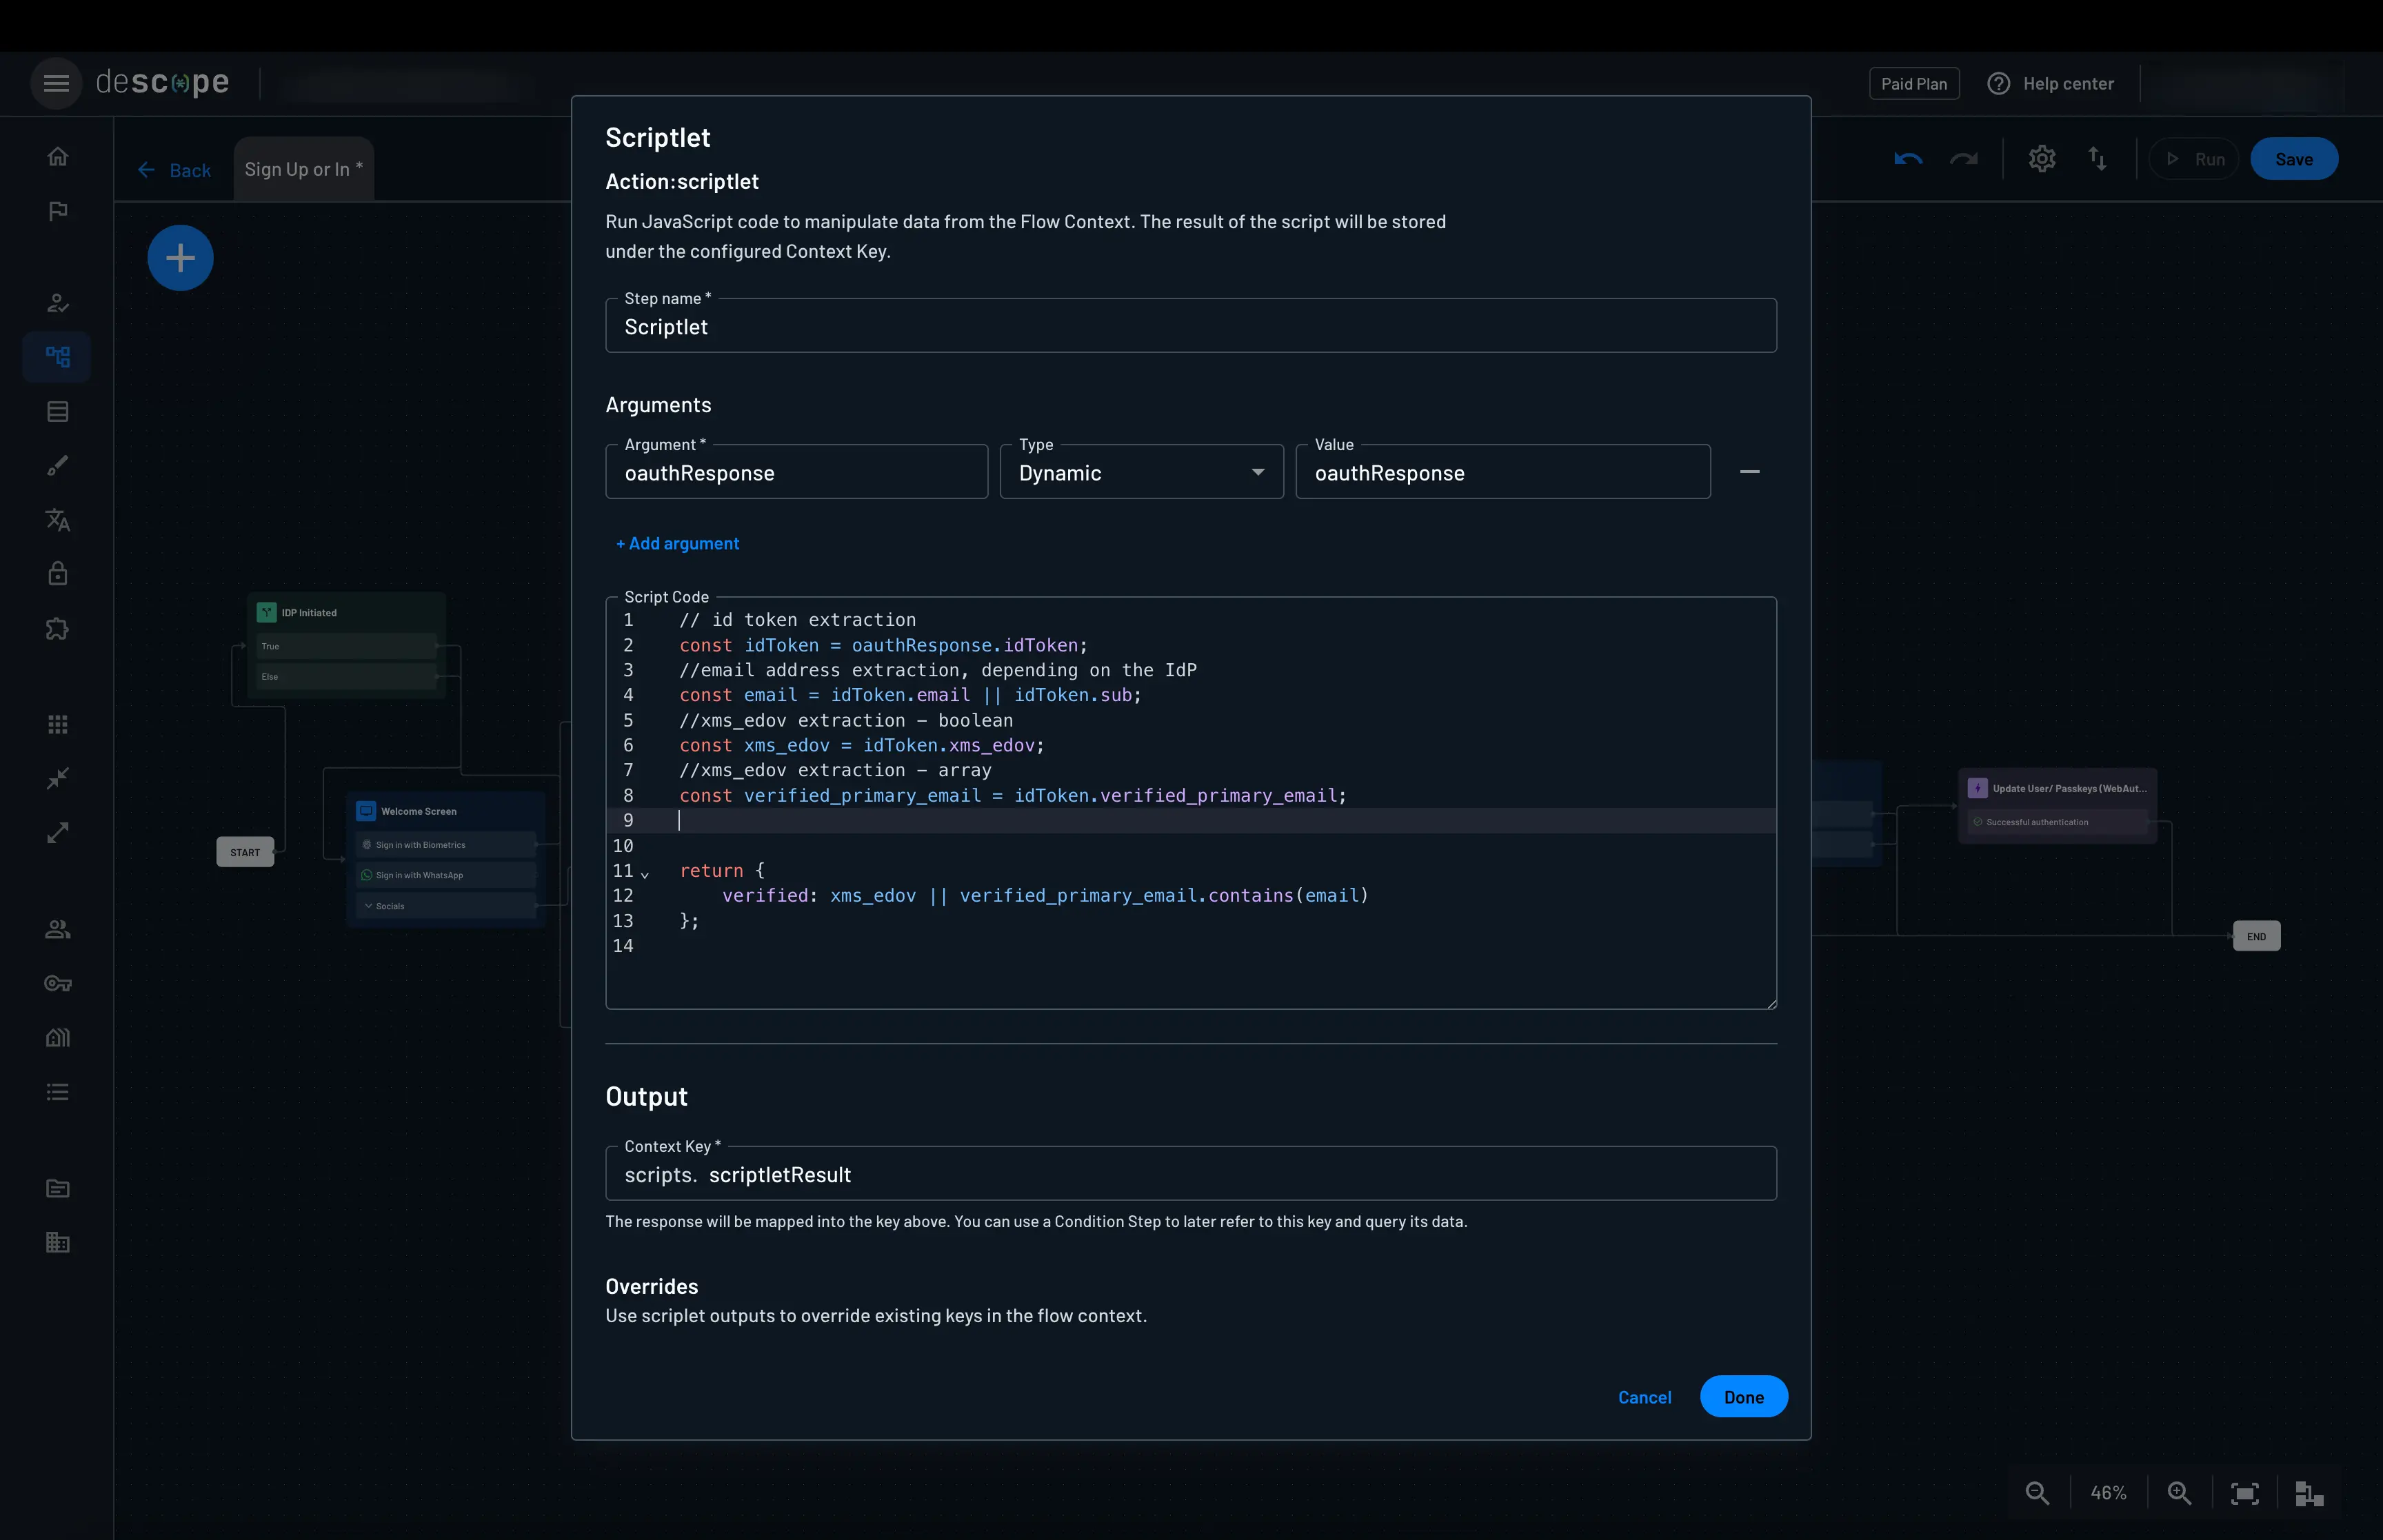Viewport: 2383px width, 1540px height.
Task: Click the auto-layout icon in zoom bar
Action: coord(2309,1493)
